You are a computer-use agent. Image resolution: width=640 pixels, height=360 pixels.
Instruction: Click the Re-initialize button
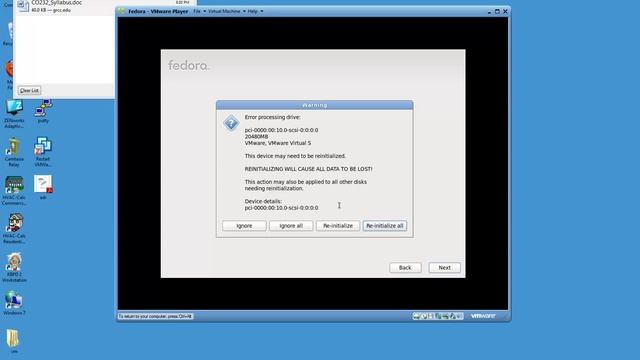(338, 226)
